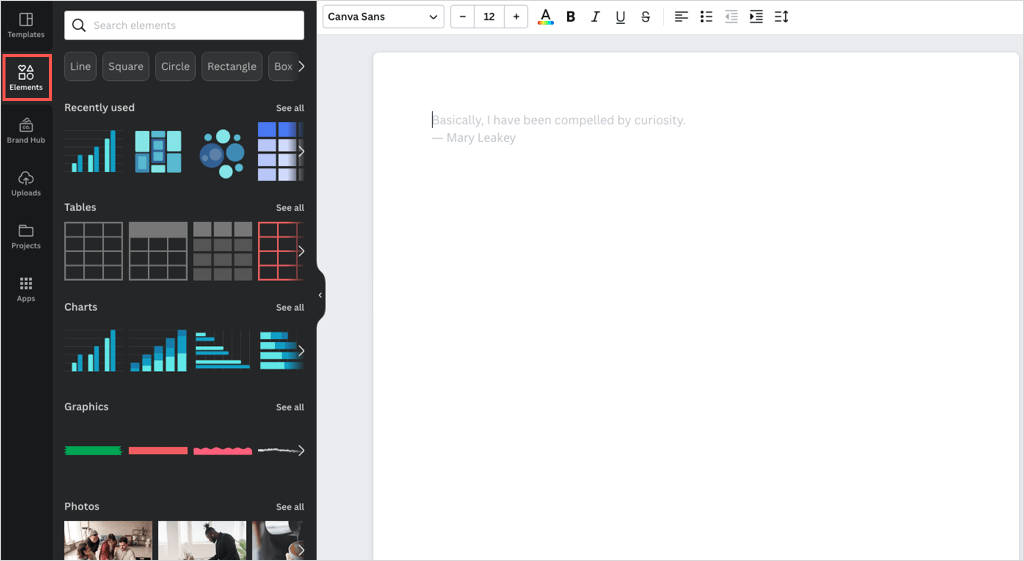Toggle italic formatting
The height and width of the screenshot is (561, 1024).
pos(595,17)
